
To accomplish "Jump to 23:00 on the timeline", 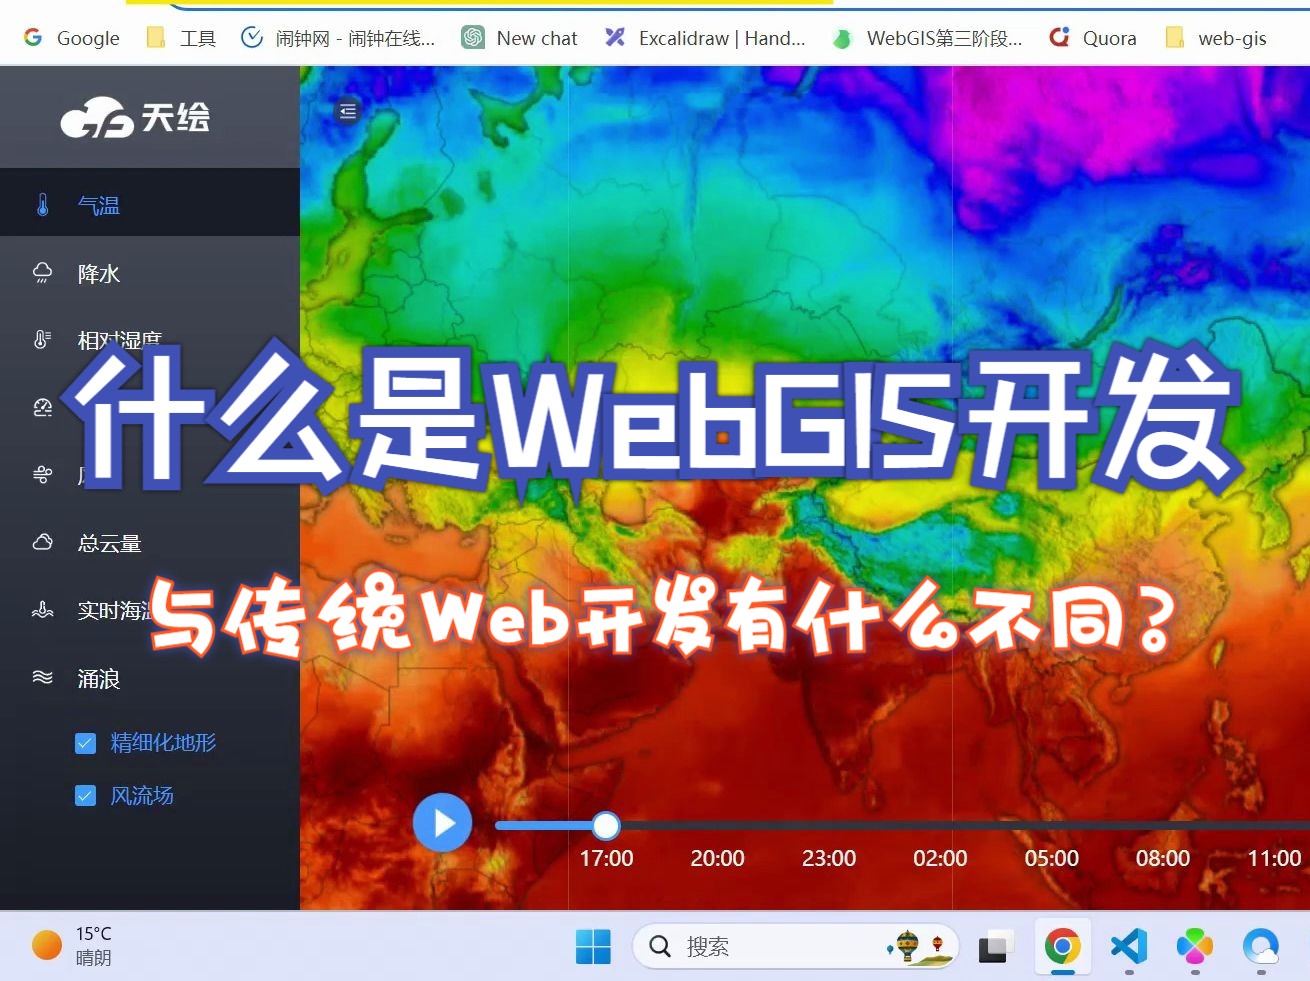I will [829, 858].
